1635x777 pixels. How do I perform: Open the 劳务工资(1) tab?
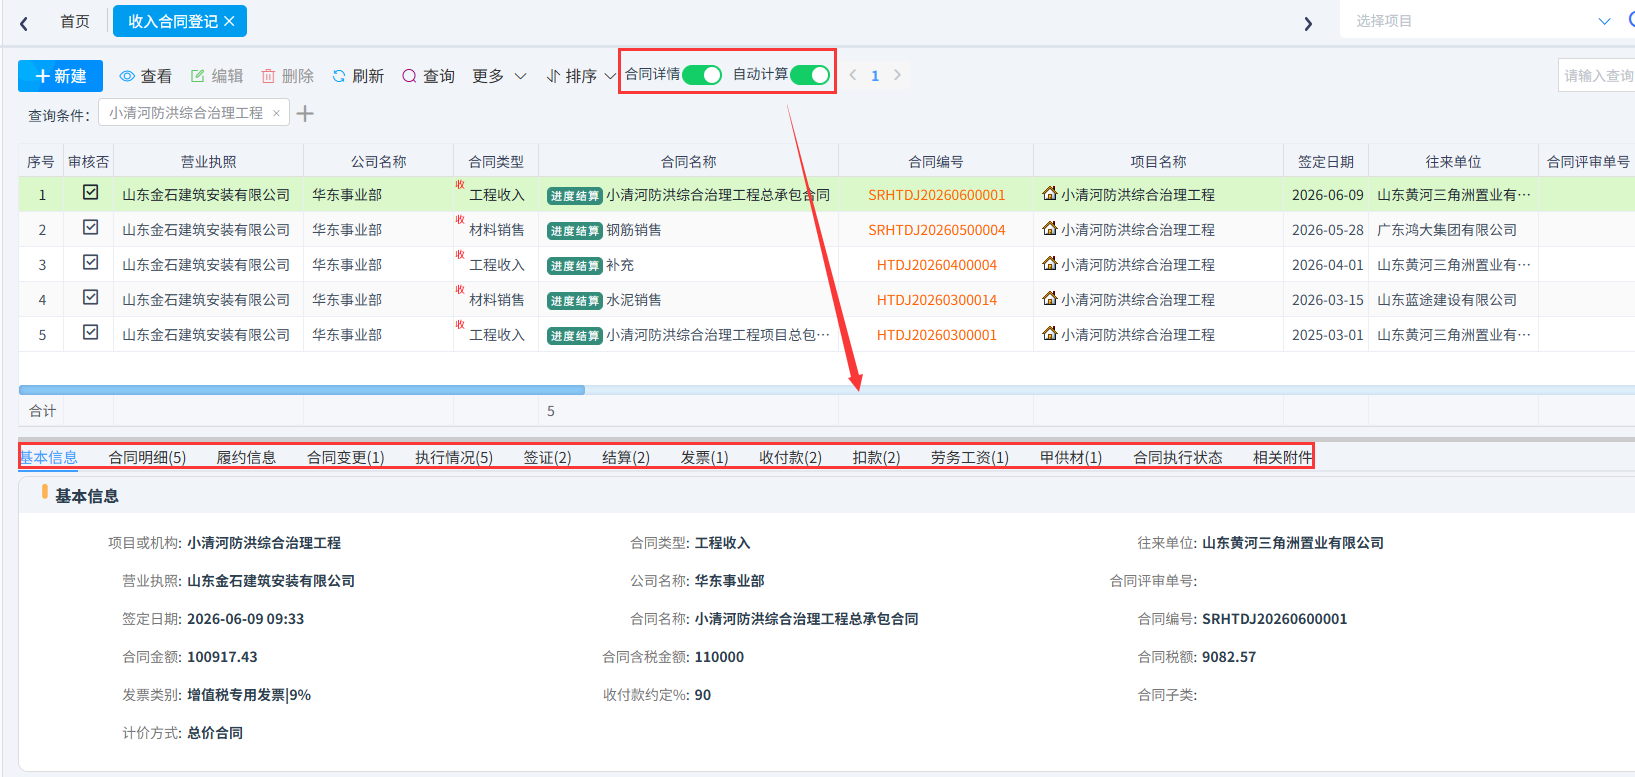[x=970, y=457]
